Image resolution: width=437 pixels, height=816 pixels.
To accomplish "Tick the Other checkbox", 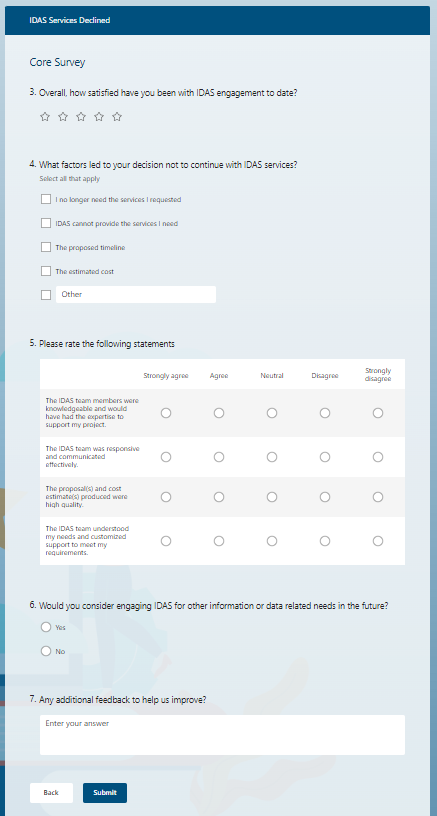I will (46, 295).
